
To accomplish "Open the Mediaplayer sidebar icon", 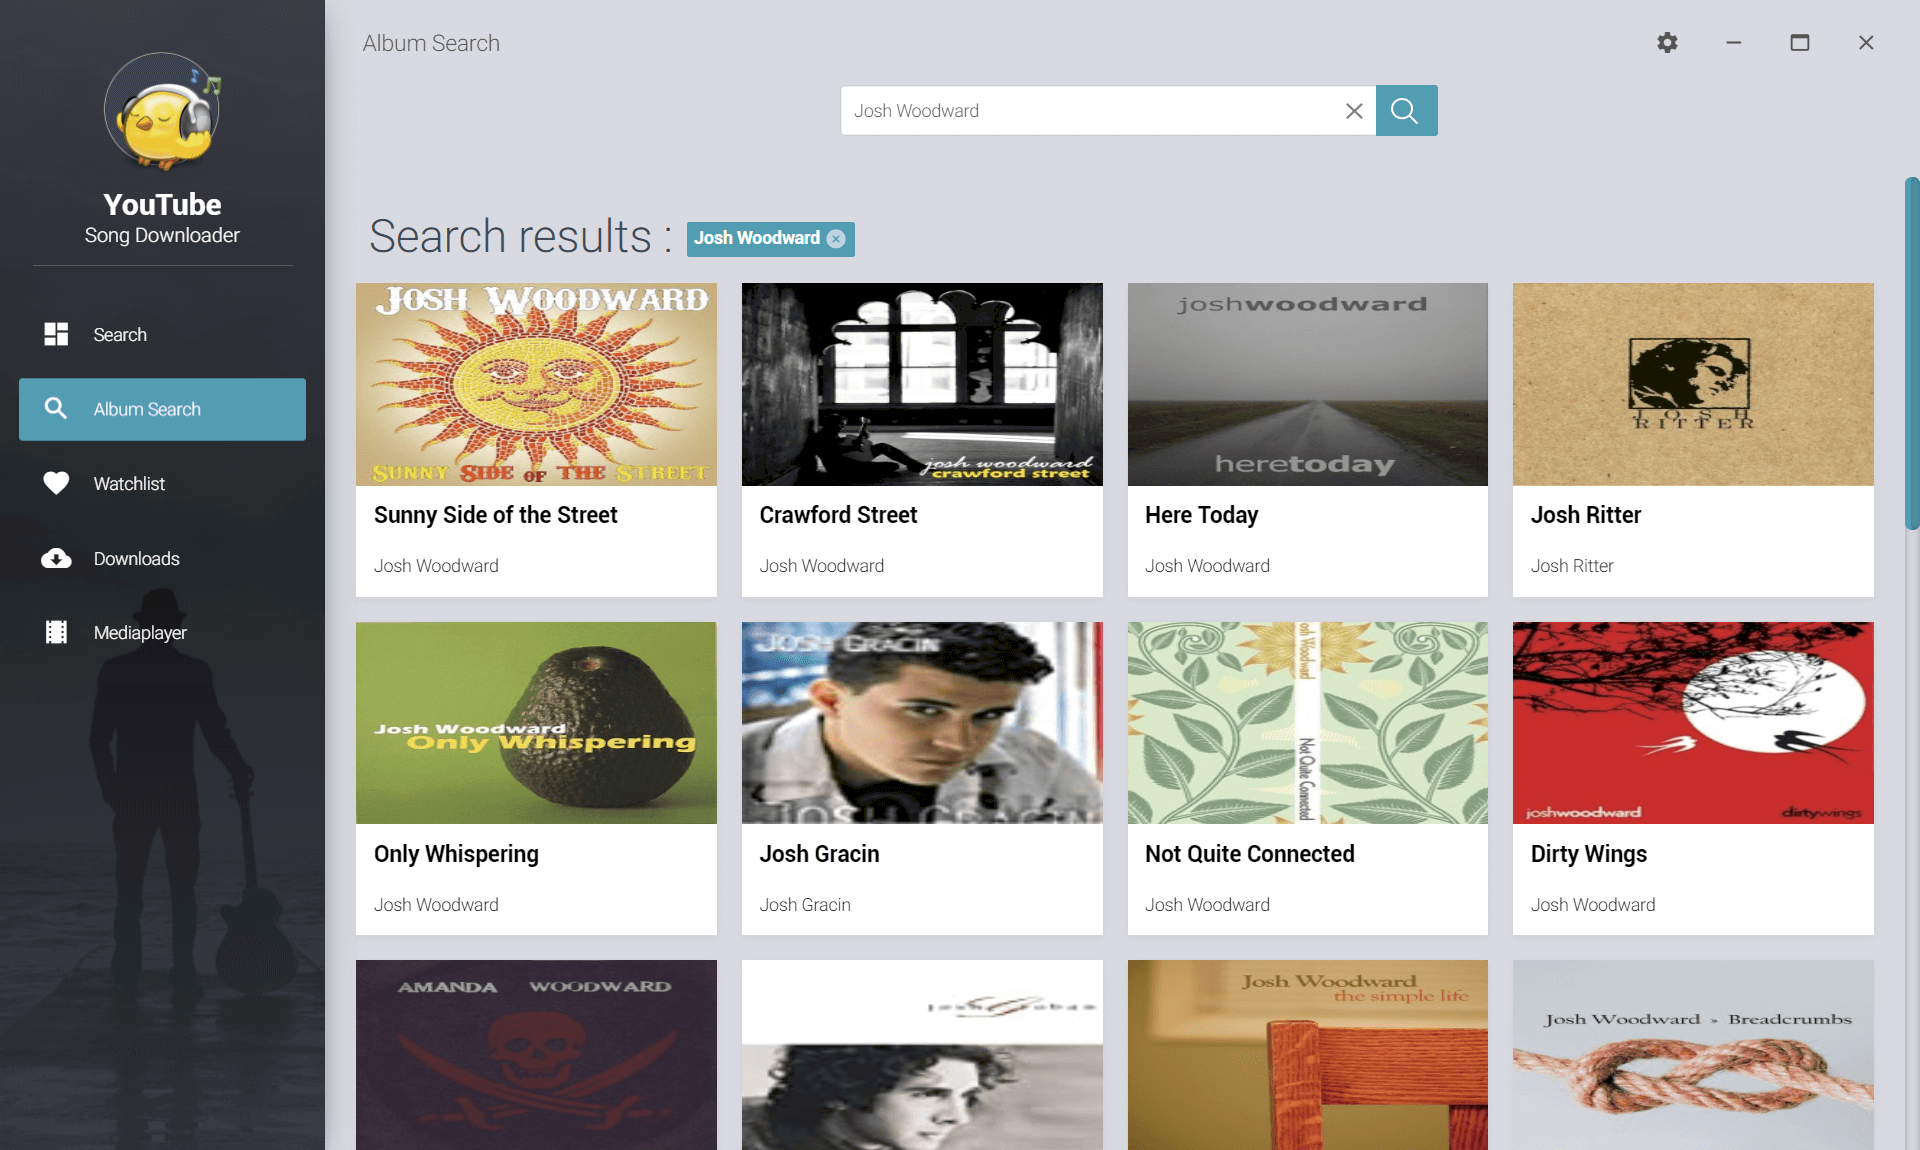I will pos(56,632).
